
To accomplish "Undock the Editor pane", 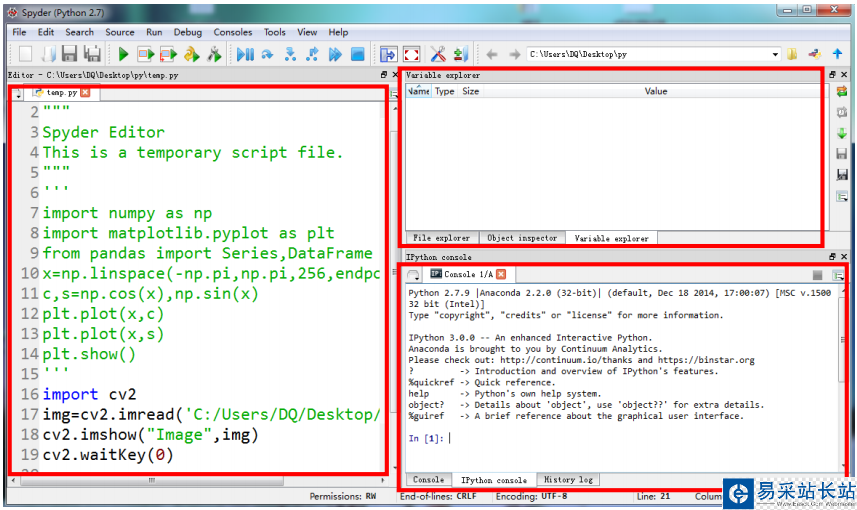I will pyautogui.click(x=384, y=75).
